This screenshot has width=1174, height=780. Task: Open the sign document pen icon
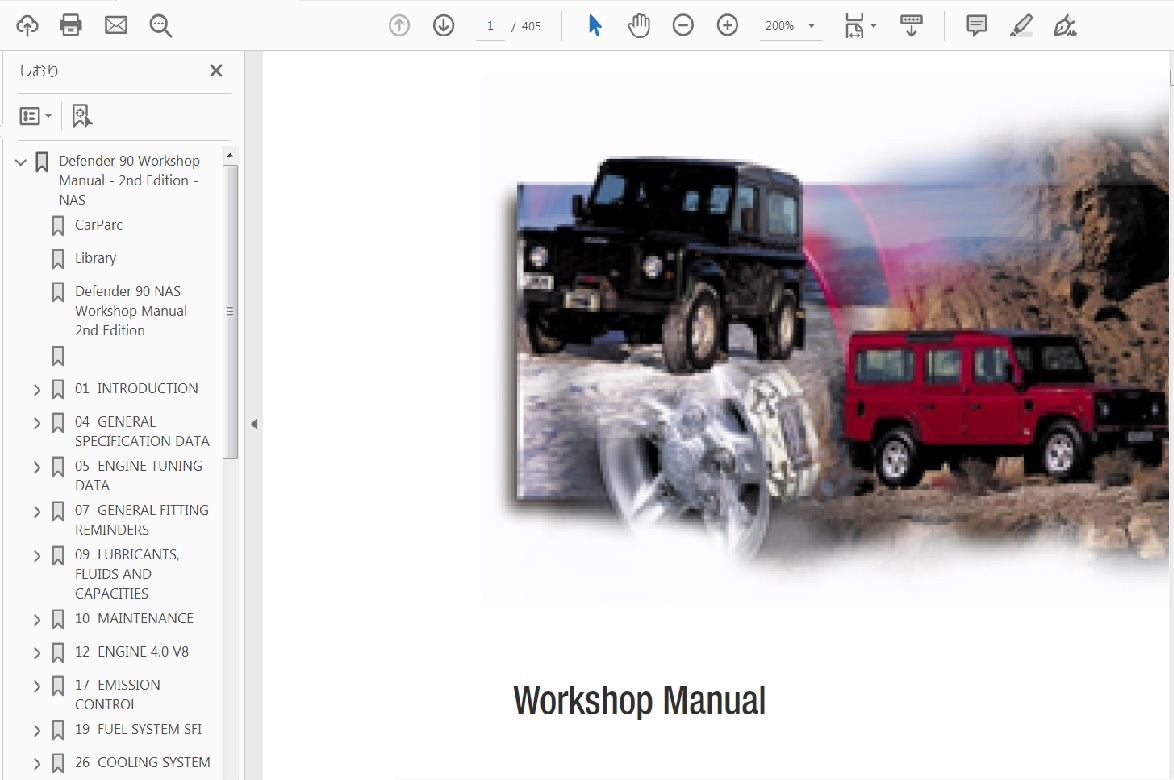1065,25
